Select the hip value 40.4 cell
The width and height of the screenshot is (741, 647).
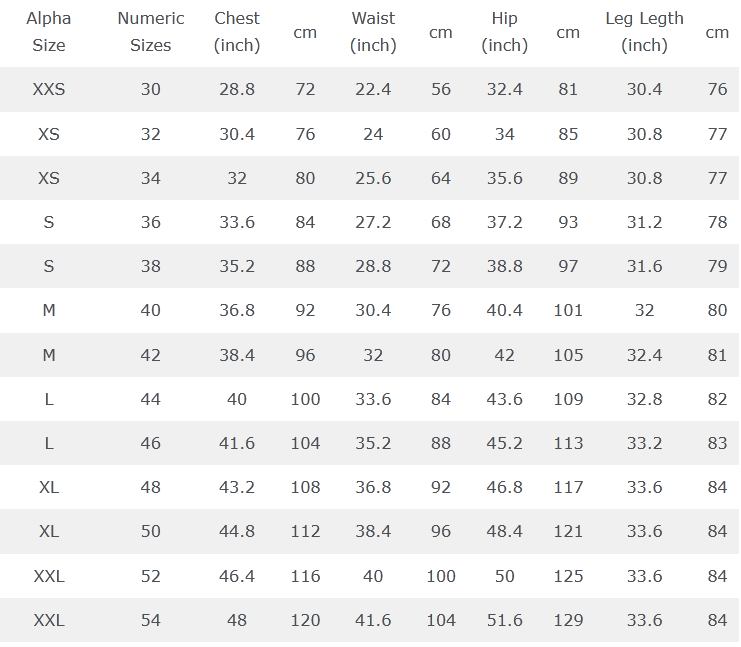(x=505, y=311)
